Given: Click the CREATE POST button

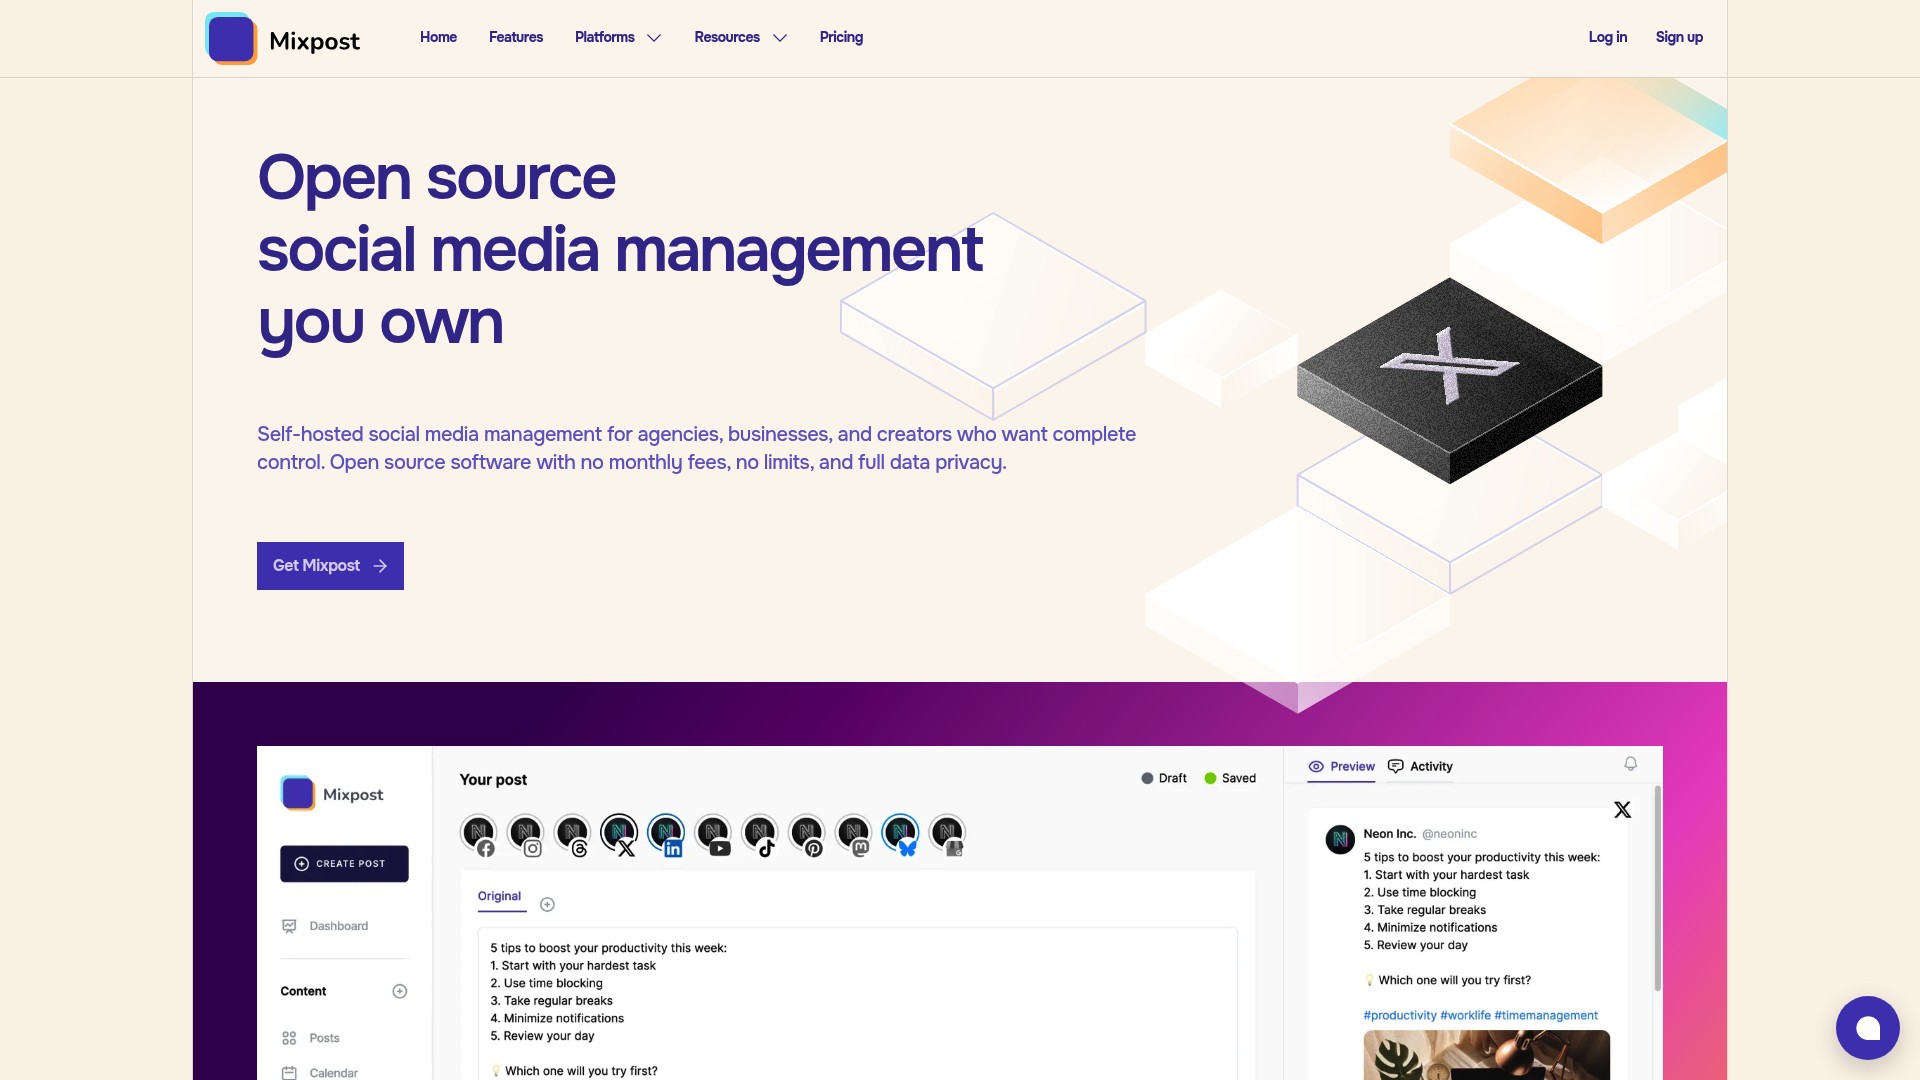Looking at the screenshot, I should [x=344, y=864].
